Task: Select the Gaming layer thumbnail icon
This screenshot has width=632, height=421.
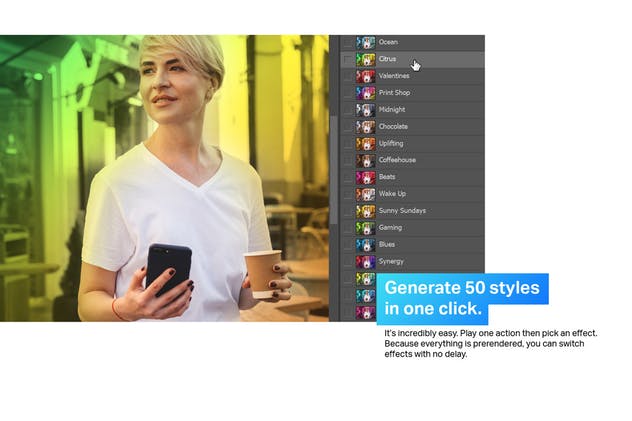Action: click(x=366, y=228)
